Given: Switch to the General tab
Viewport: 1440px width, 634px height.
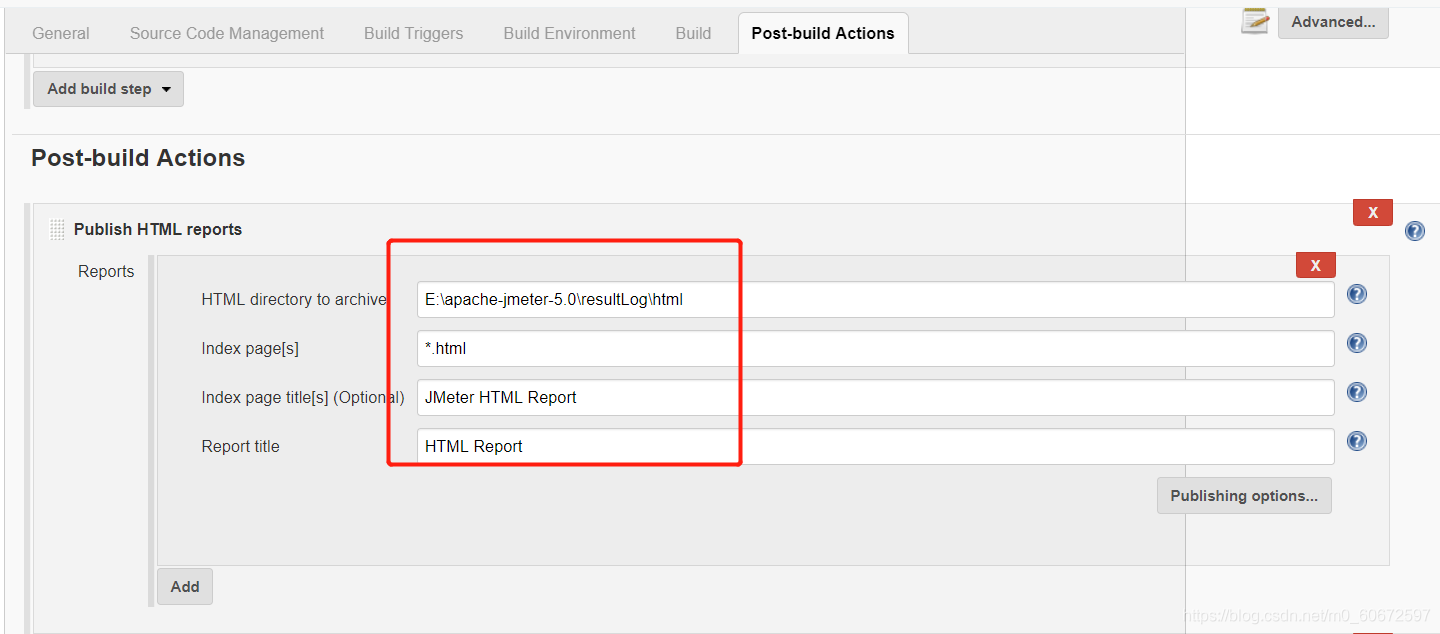Looking at the screenshot, I should [x=61, y=33].
